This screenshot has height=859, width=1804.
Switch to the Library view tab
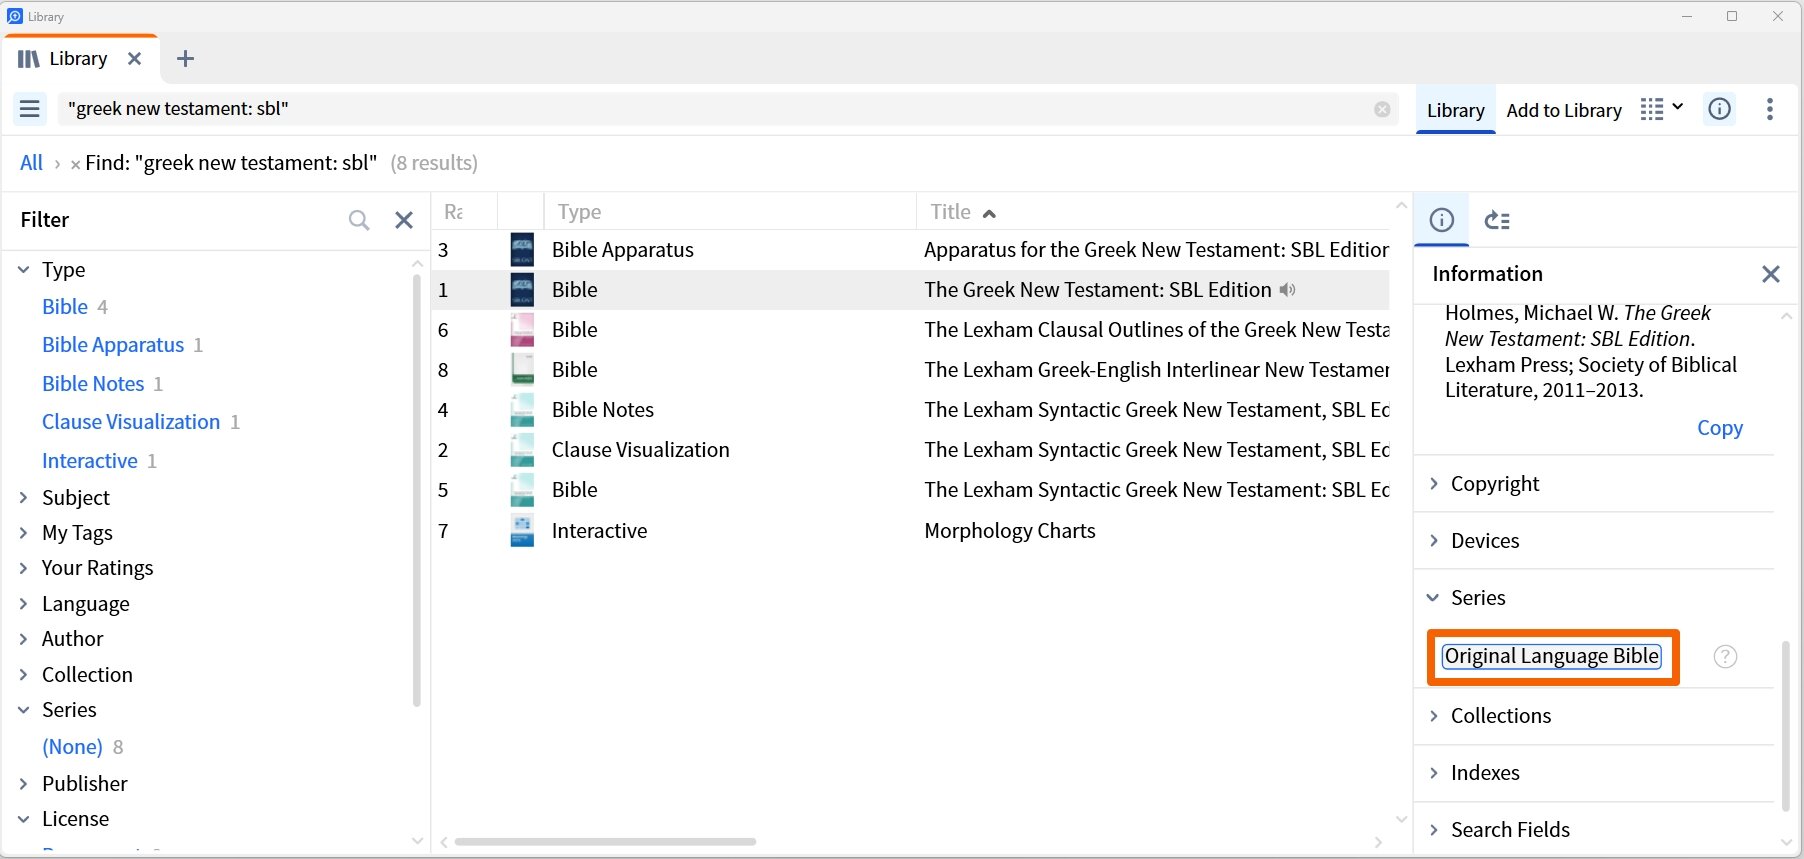click(1455, 110)
